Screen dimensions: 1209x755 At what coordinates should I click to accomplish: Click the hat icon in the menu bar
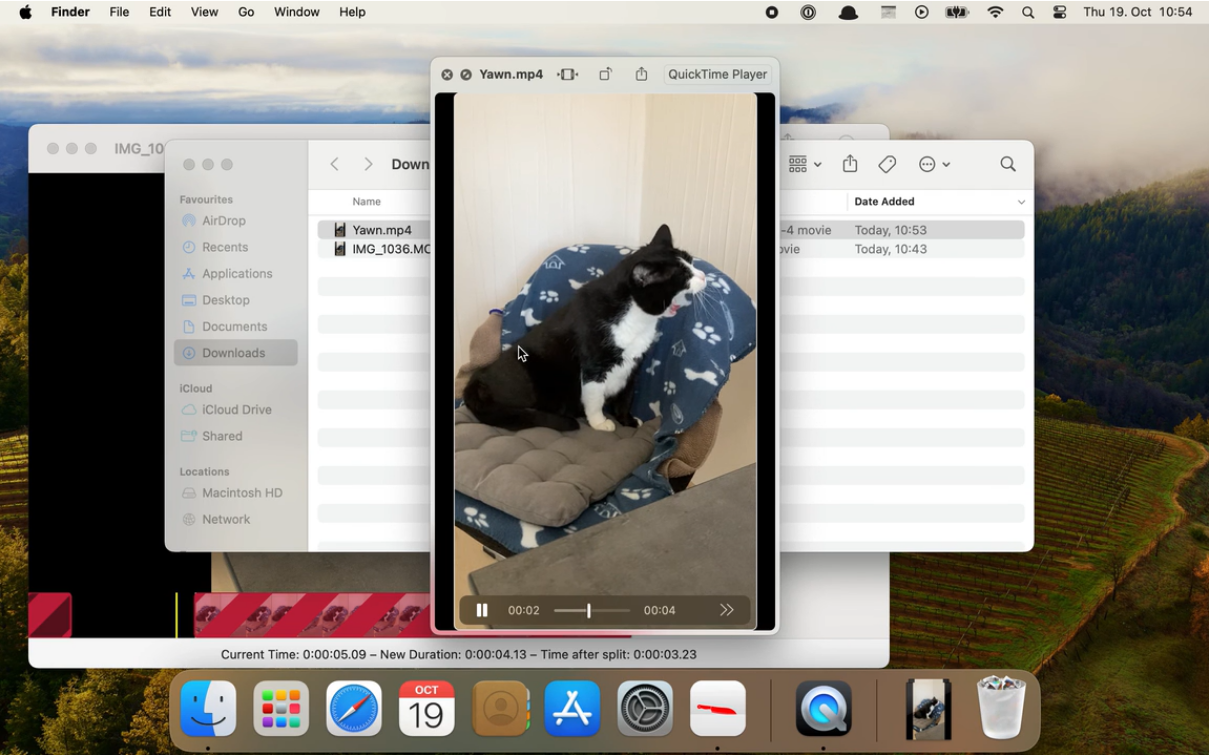(848, 12)
